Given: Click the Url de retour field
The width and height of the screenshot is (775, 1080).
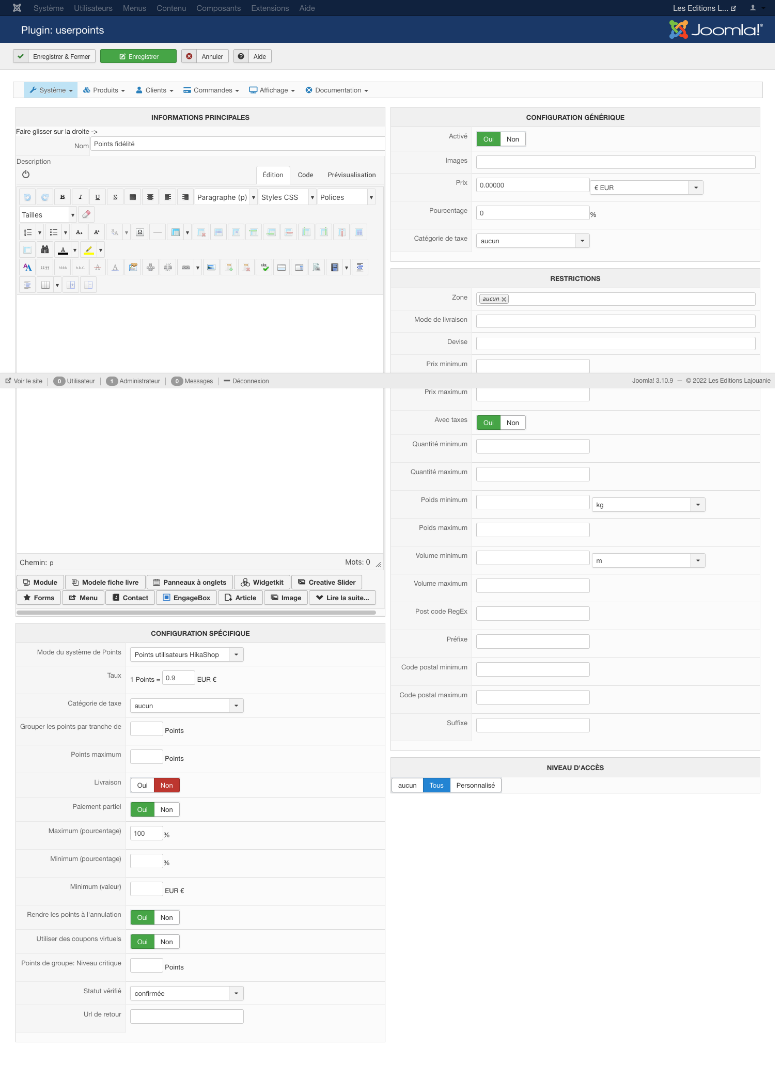Looking at the screenshot, I should tap(187, 1016).
